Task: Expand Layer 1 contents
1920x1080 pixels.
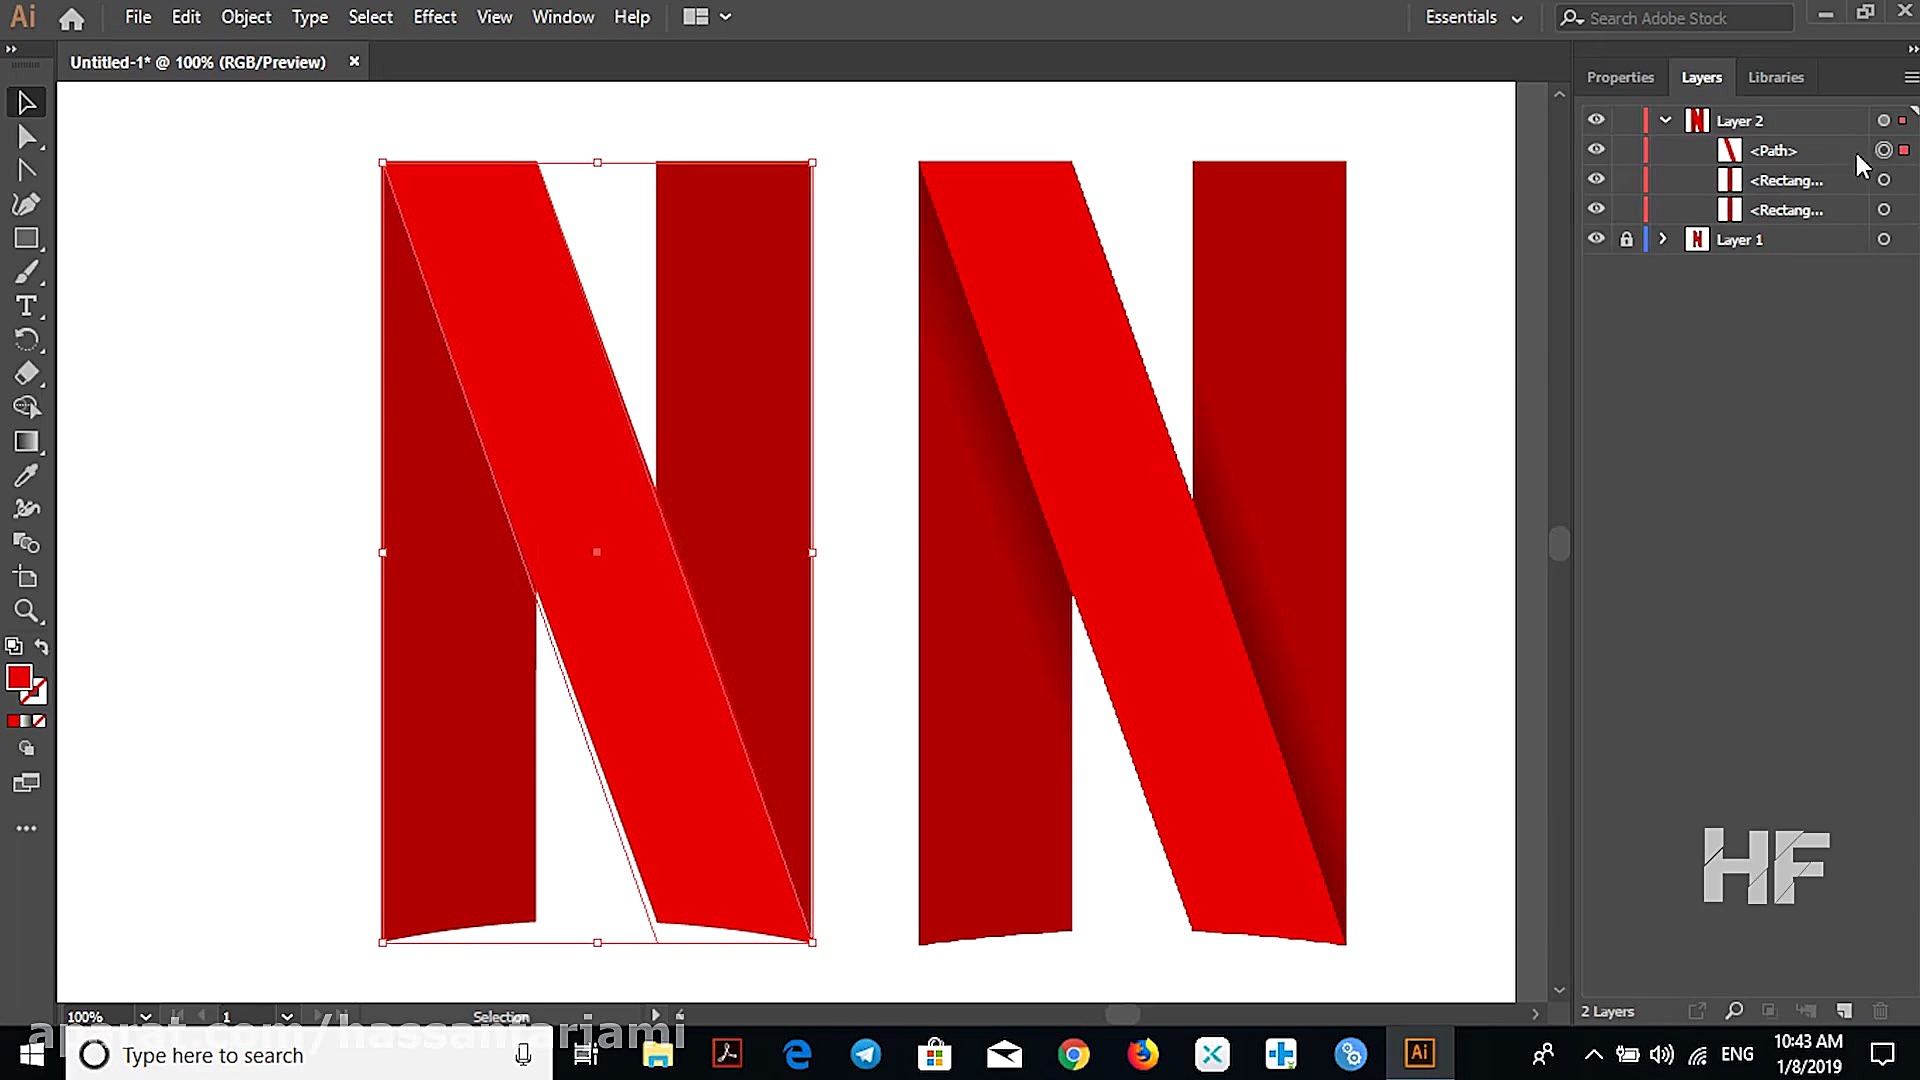Action: (1663, 239)
